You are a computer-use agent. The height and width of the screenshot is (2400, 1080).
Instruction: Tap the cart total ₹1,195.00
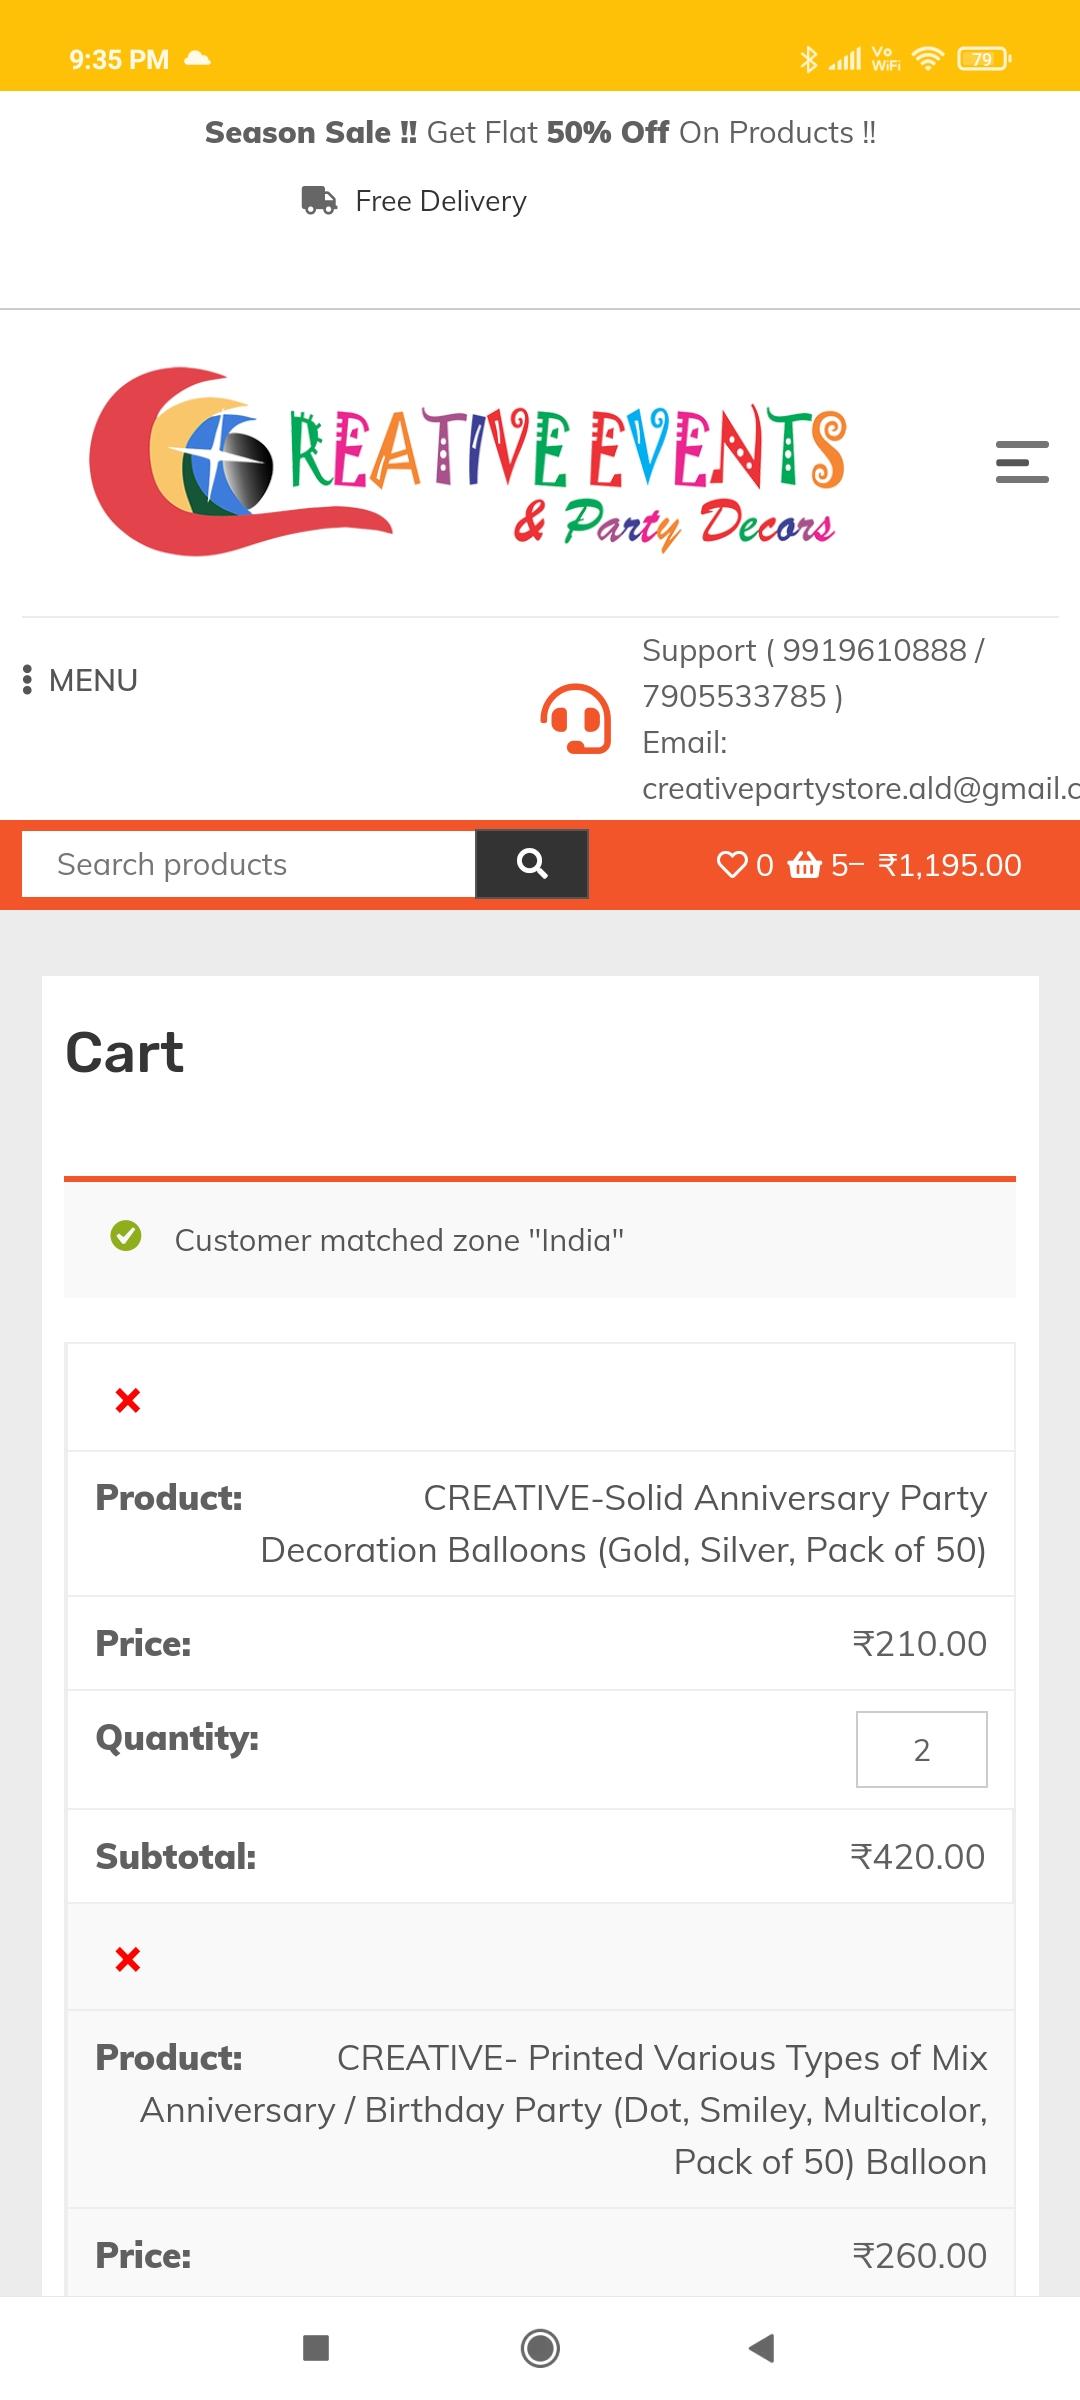tap(950, 865)
